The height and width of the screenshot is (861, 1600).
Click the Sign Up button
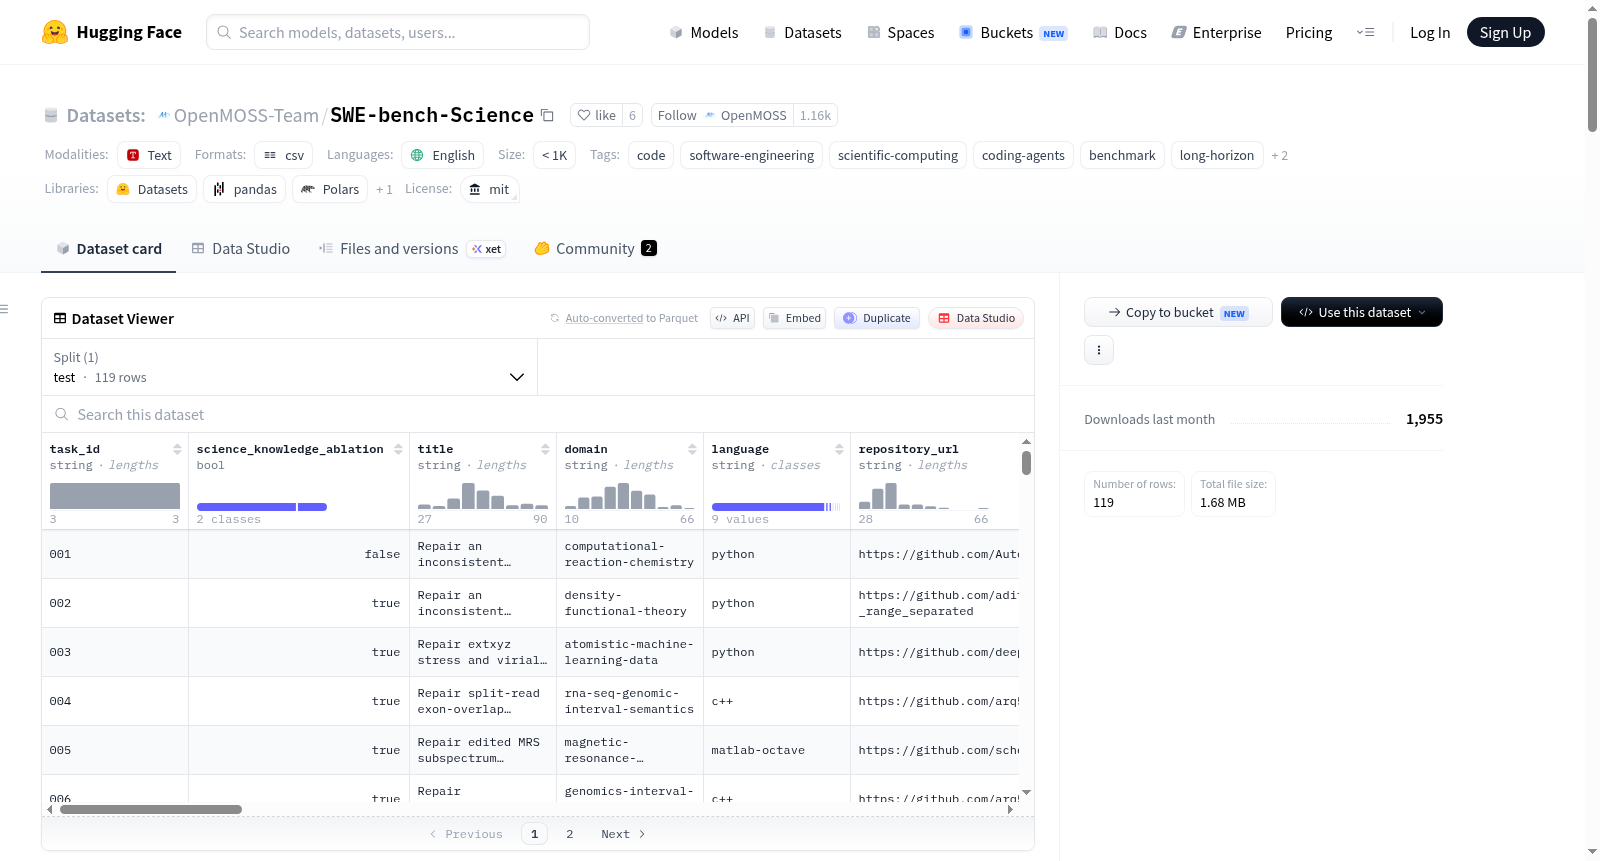[x=1505, y=32]
